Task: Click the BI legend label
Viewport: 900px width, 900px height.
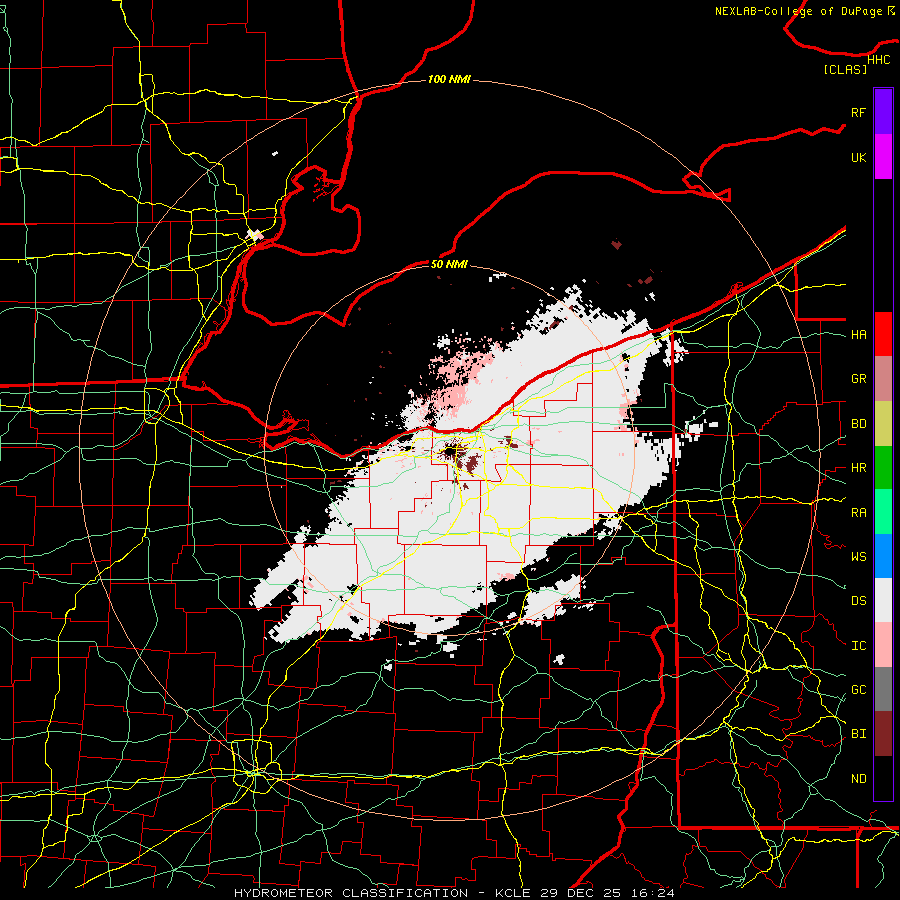Action: (858, 734)
